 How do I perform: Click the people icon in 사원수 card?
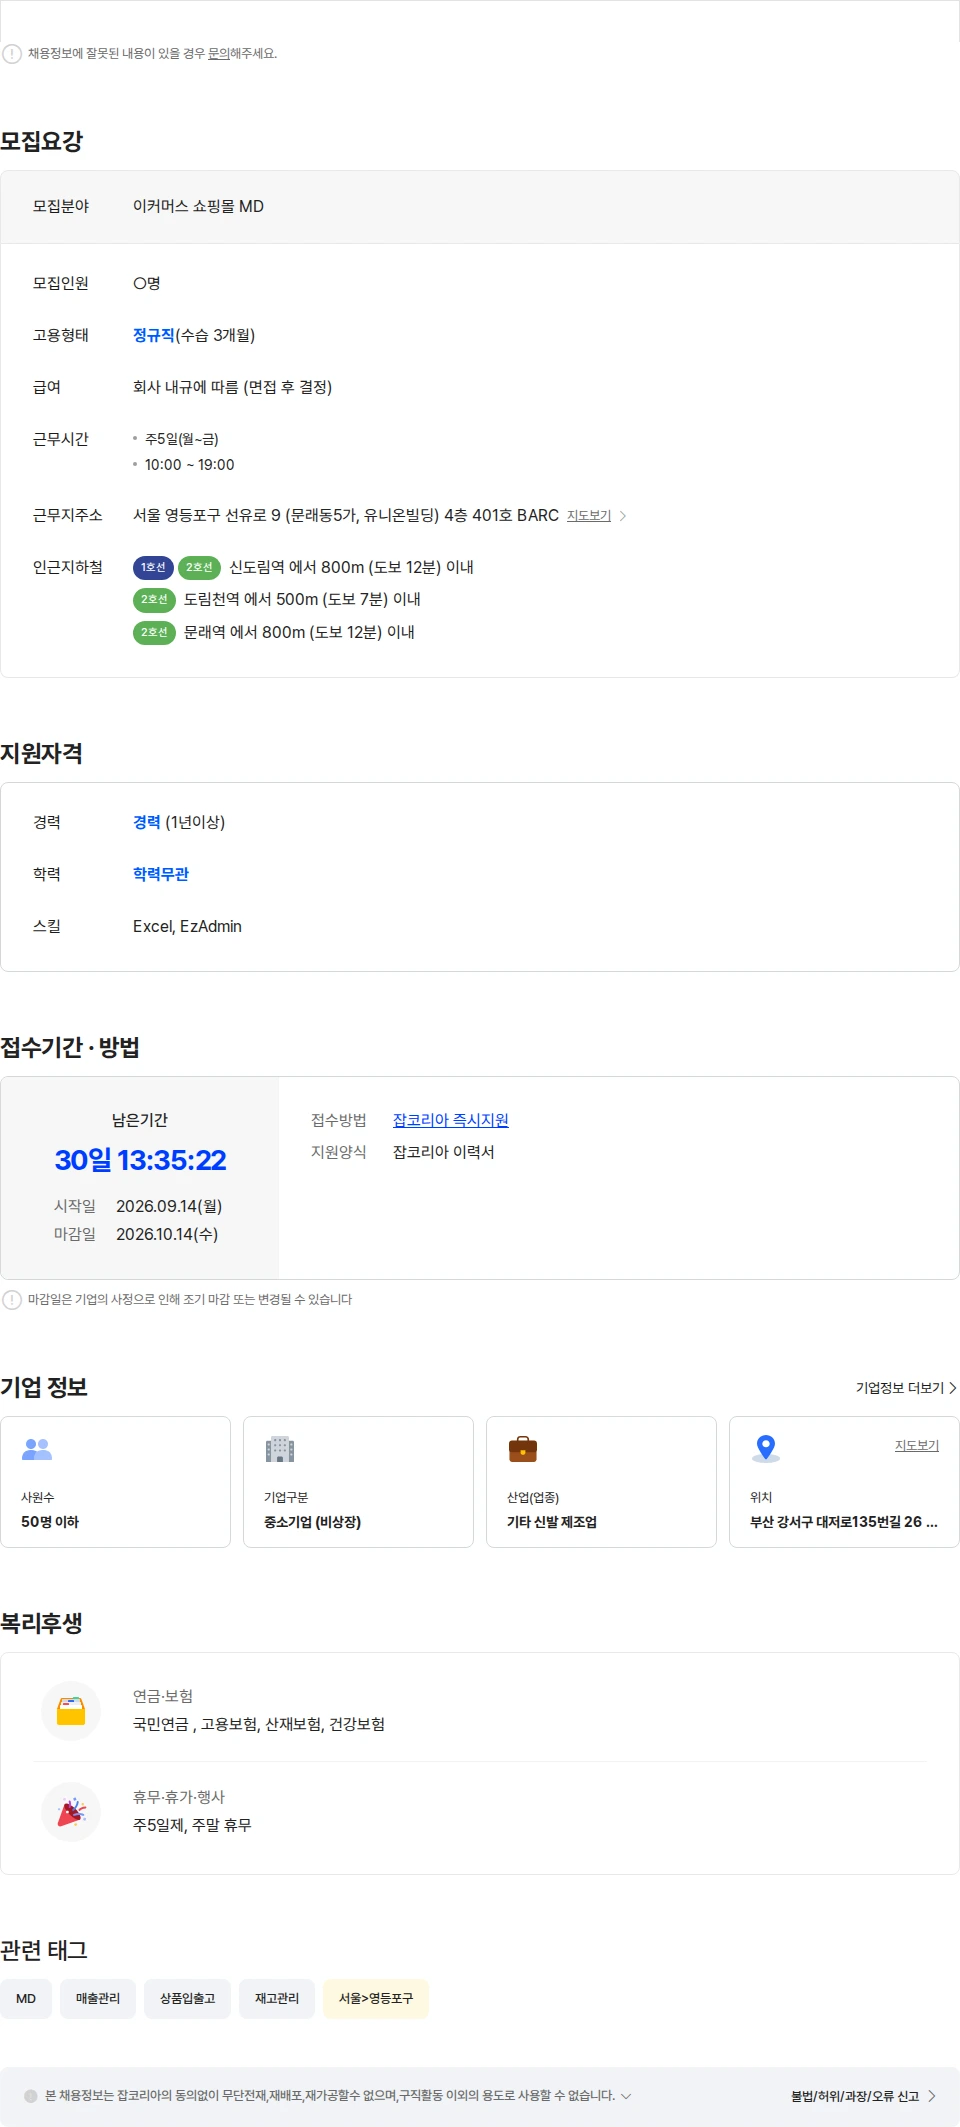coord(37,1449)
